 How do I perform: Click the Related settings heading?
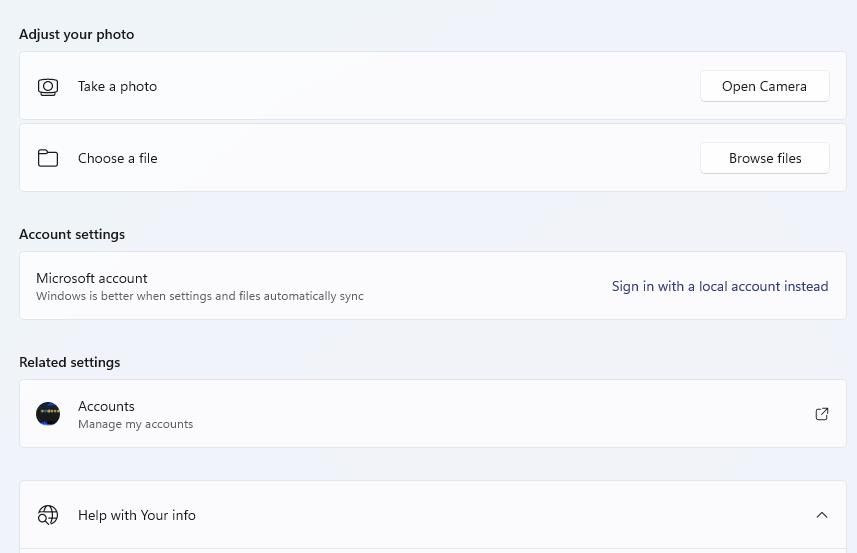point(70,362)
